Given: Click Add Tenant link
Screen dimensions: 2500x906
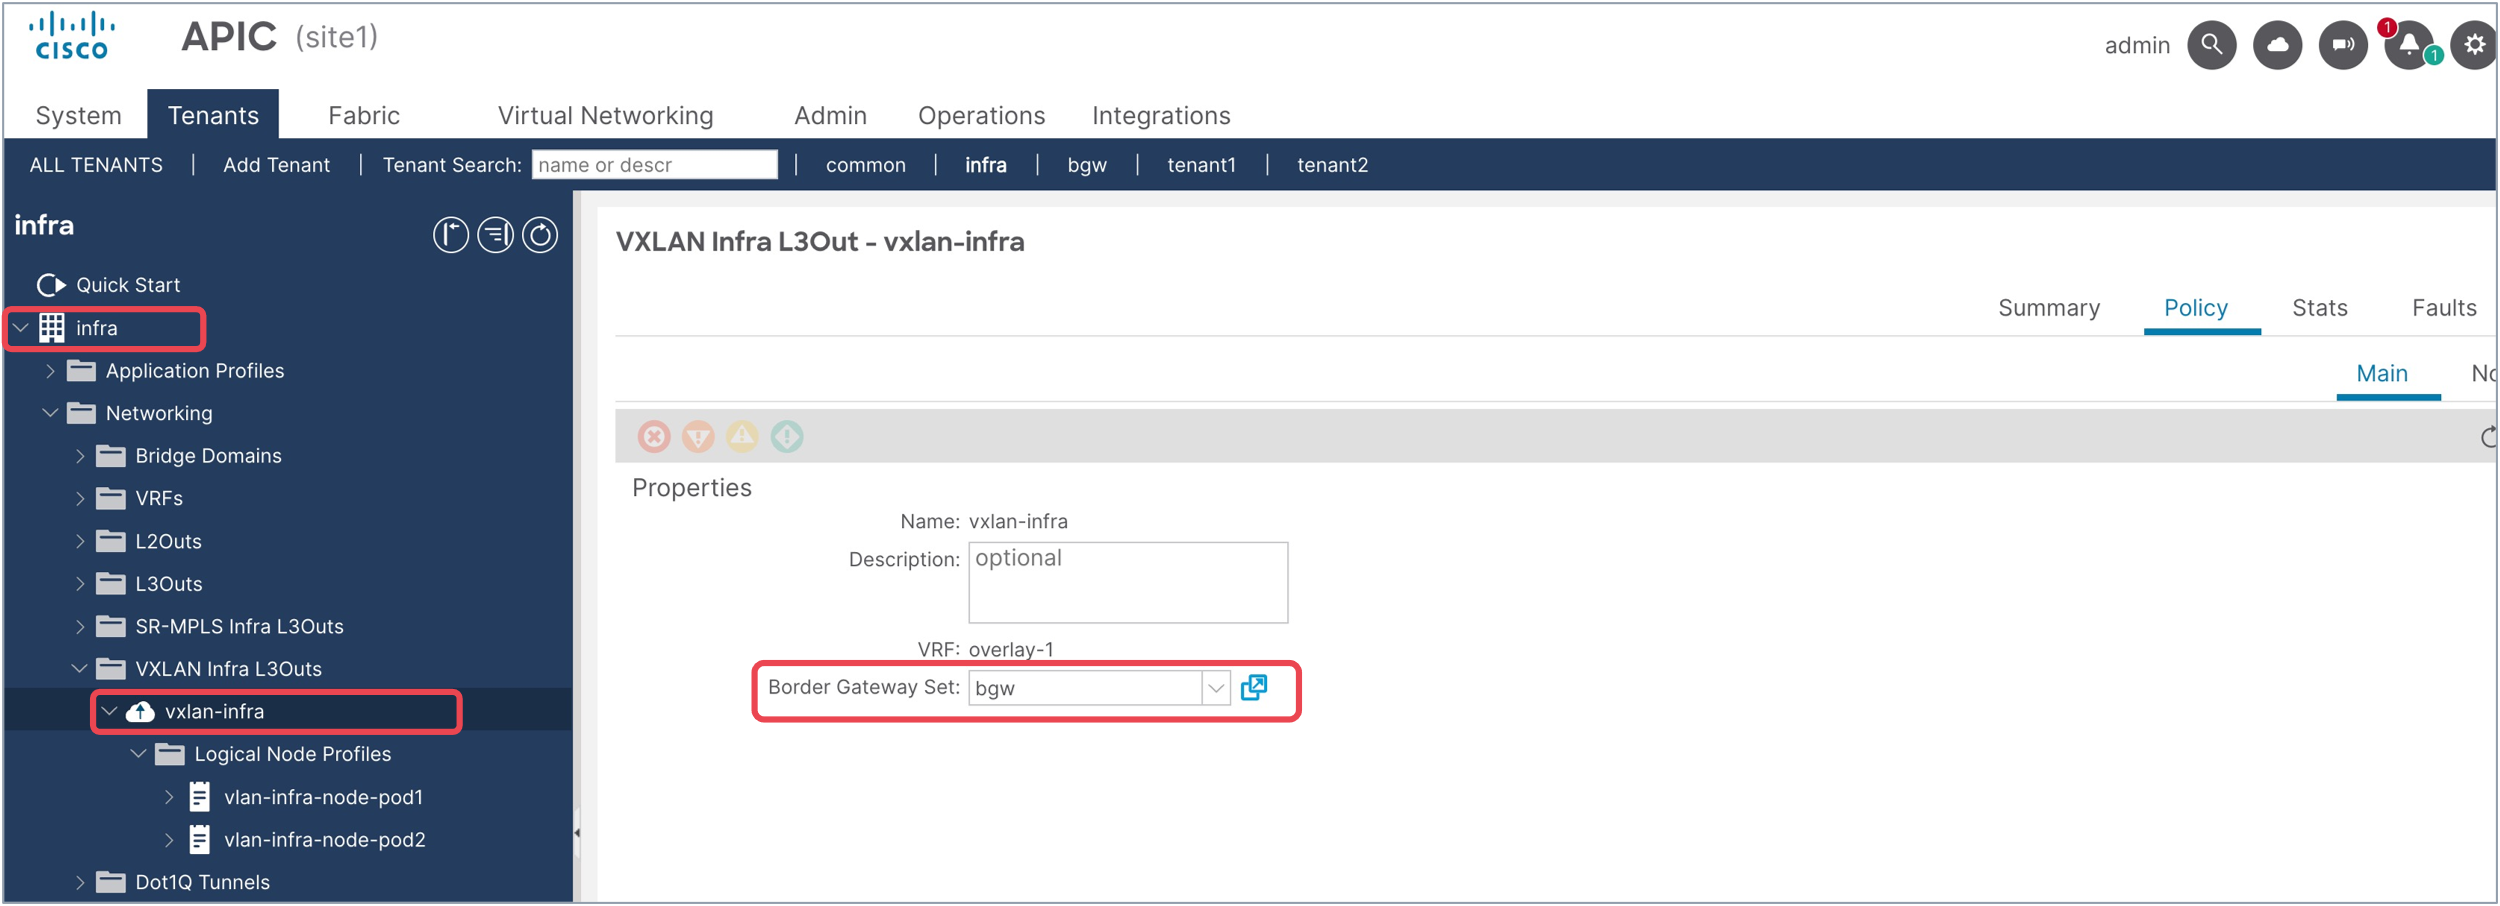Looking at the screenshot, I should pyautogui.click(x=276, y=165).
